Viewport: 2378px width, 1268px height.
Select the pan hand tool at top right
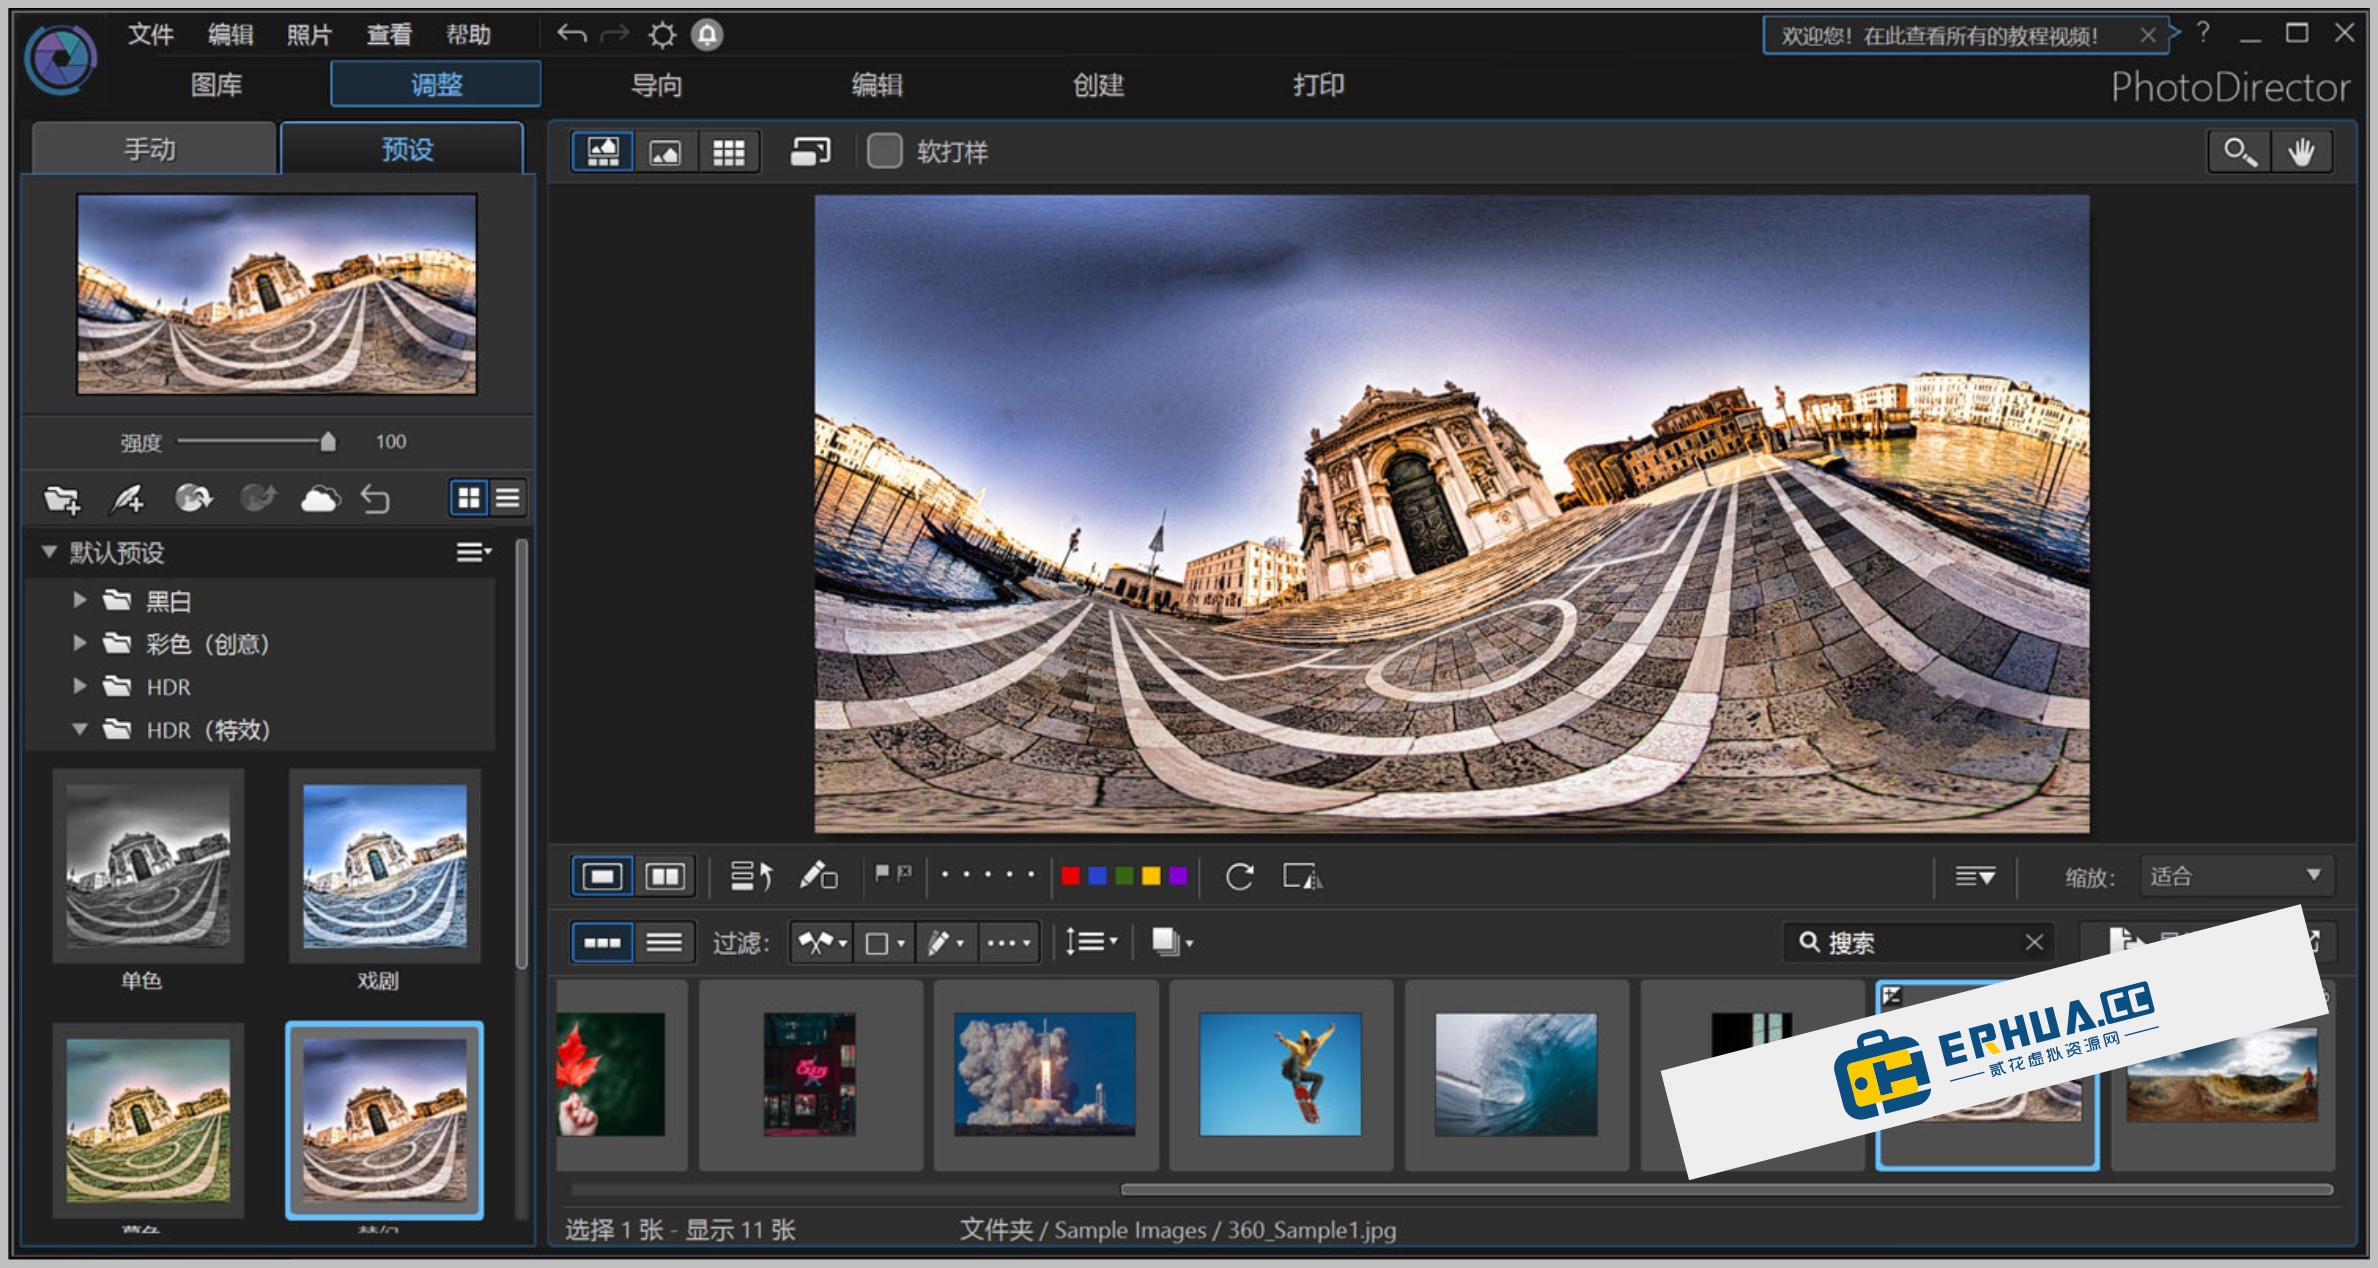pyautogui.click(x=2302, y=151)
